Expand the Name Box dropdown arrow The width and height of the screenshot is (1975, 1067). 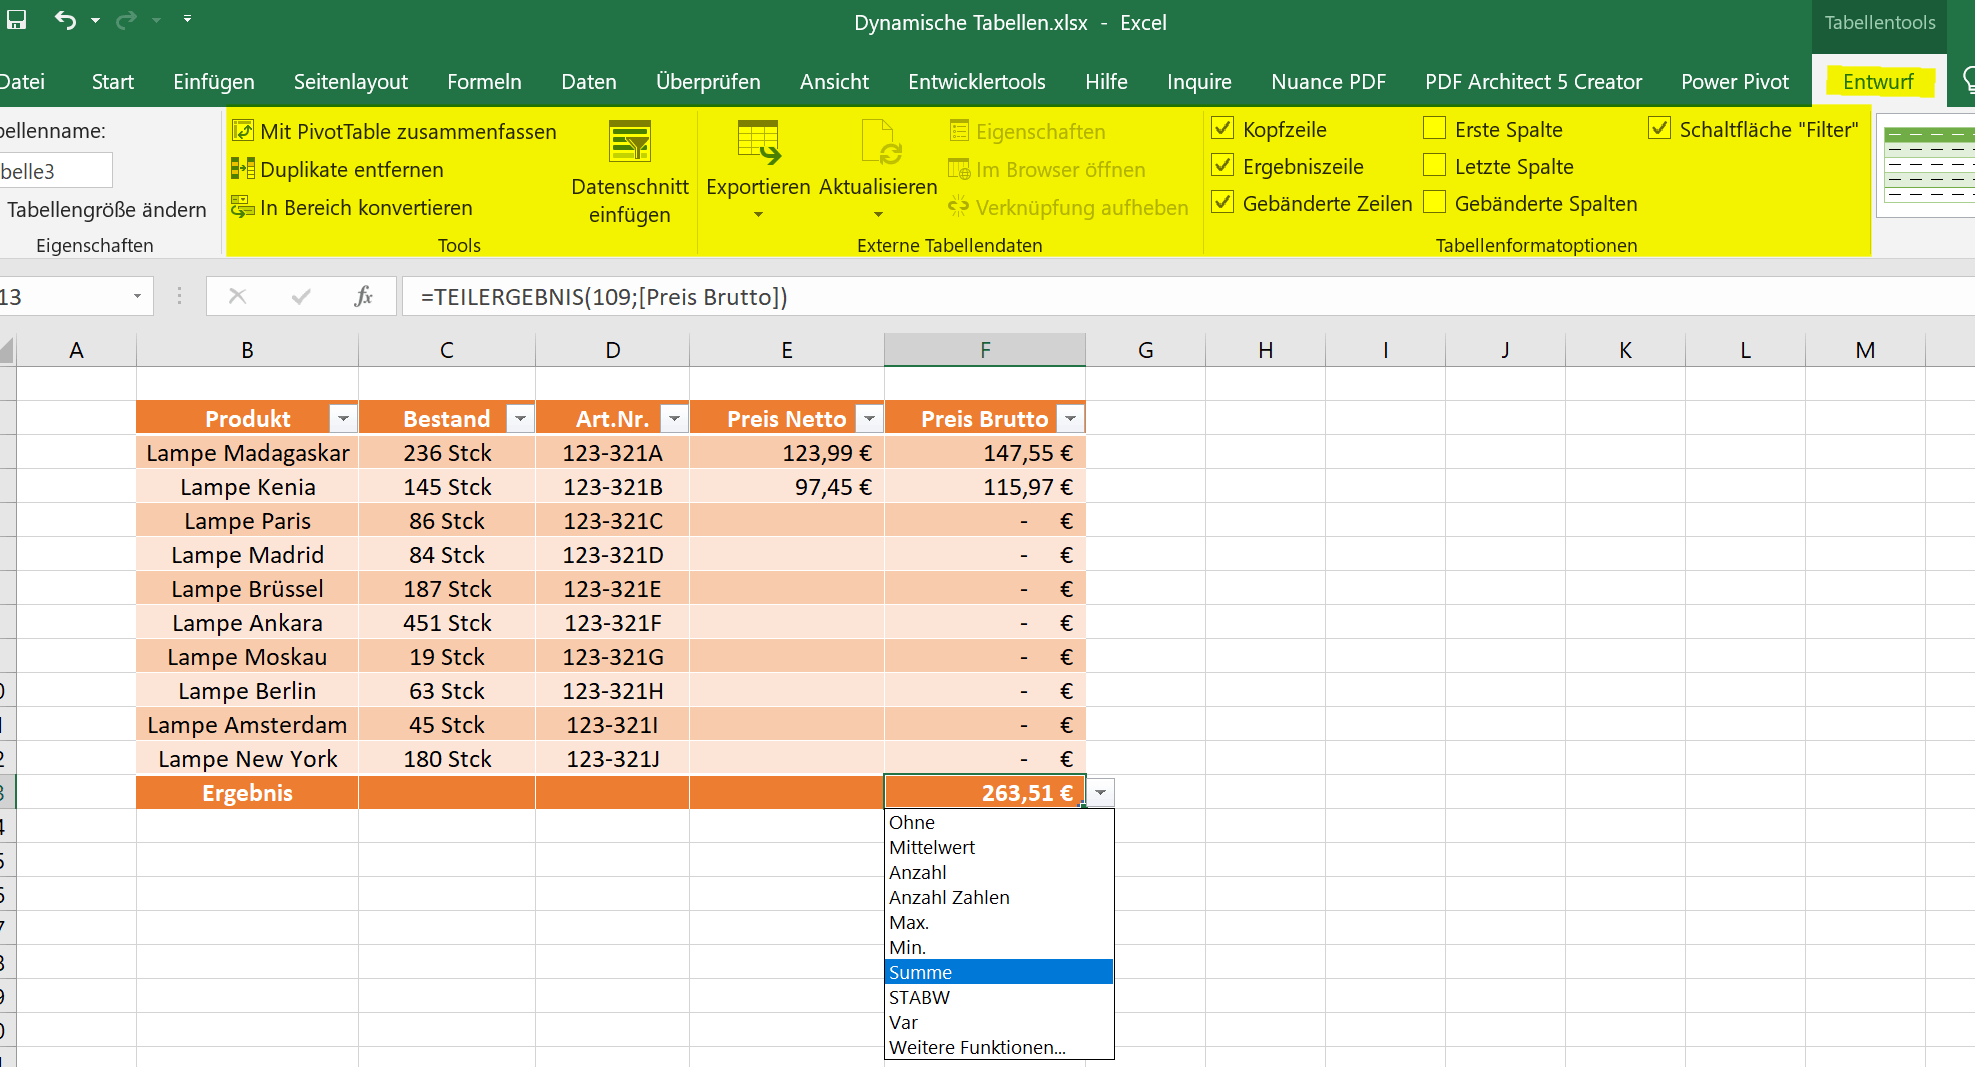click(x=137, y=297)
